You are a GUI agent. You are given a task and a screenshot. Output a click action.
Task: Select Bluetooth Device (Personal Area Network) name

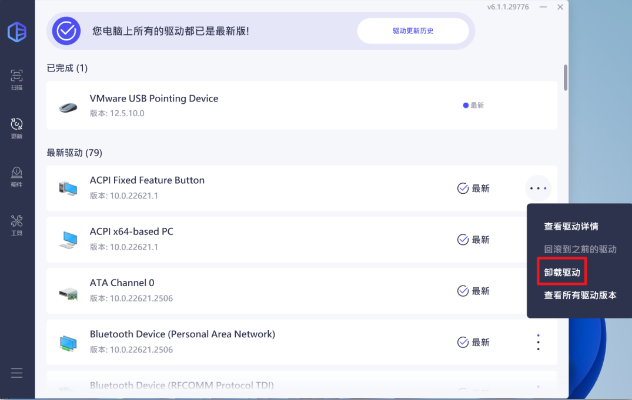coord(182,334)
